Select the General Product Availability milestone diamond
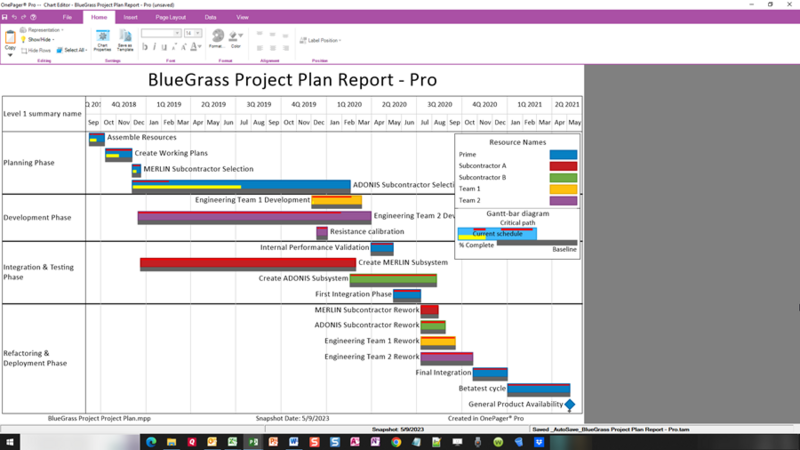This screenshot has width=800, height=450. pos(570,405)
